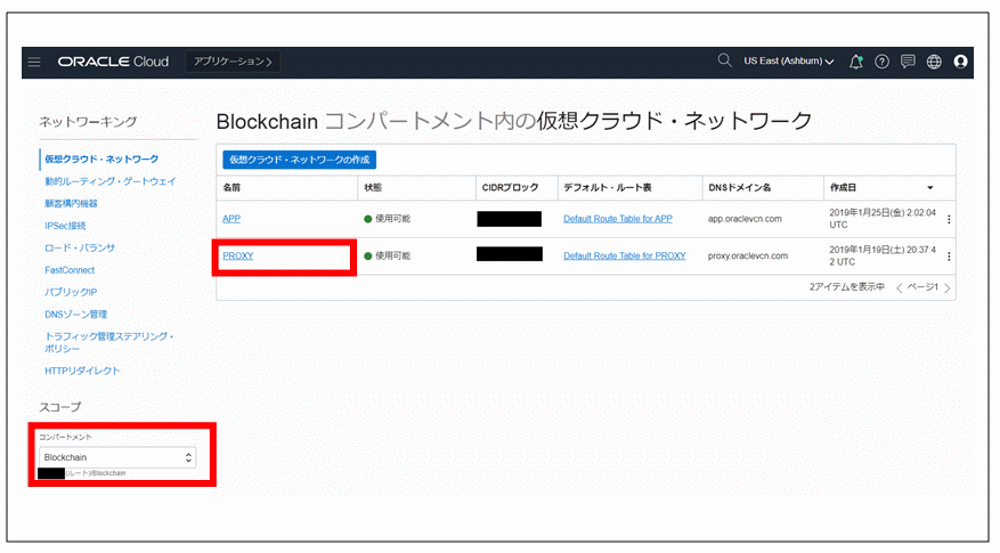Open notifications bell icon

[856, 62]
